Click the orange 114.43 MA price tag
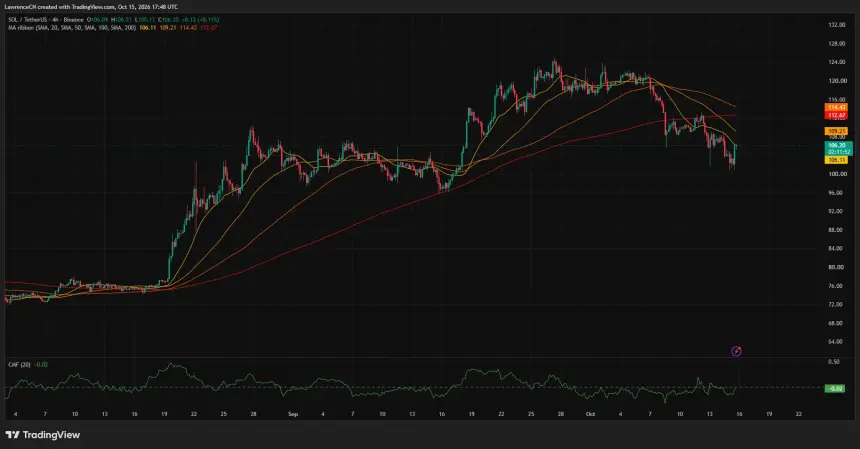The height and width of the screenshot is (449, 860). coord(836,107)
